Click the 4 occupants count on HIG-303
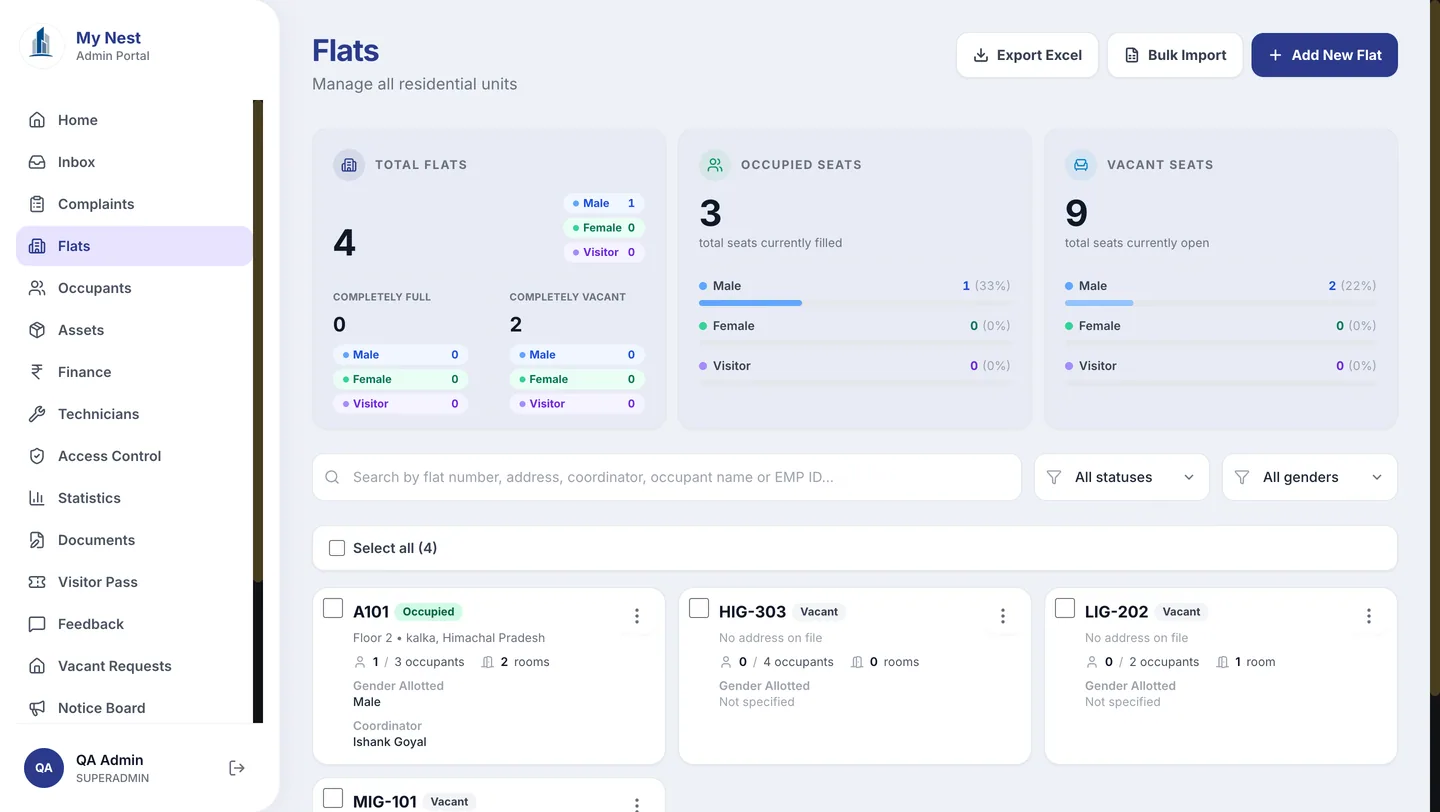This screenshot has height=812, width=1440. [x=798, y=662]
